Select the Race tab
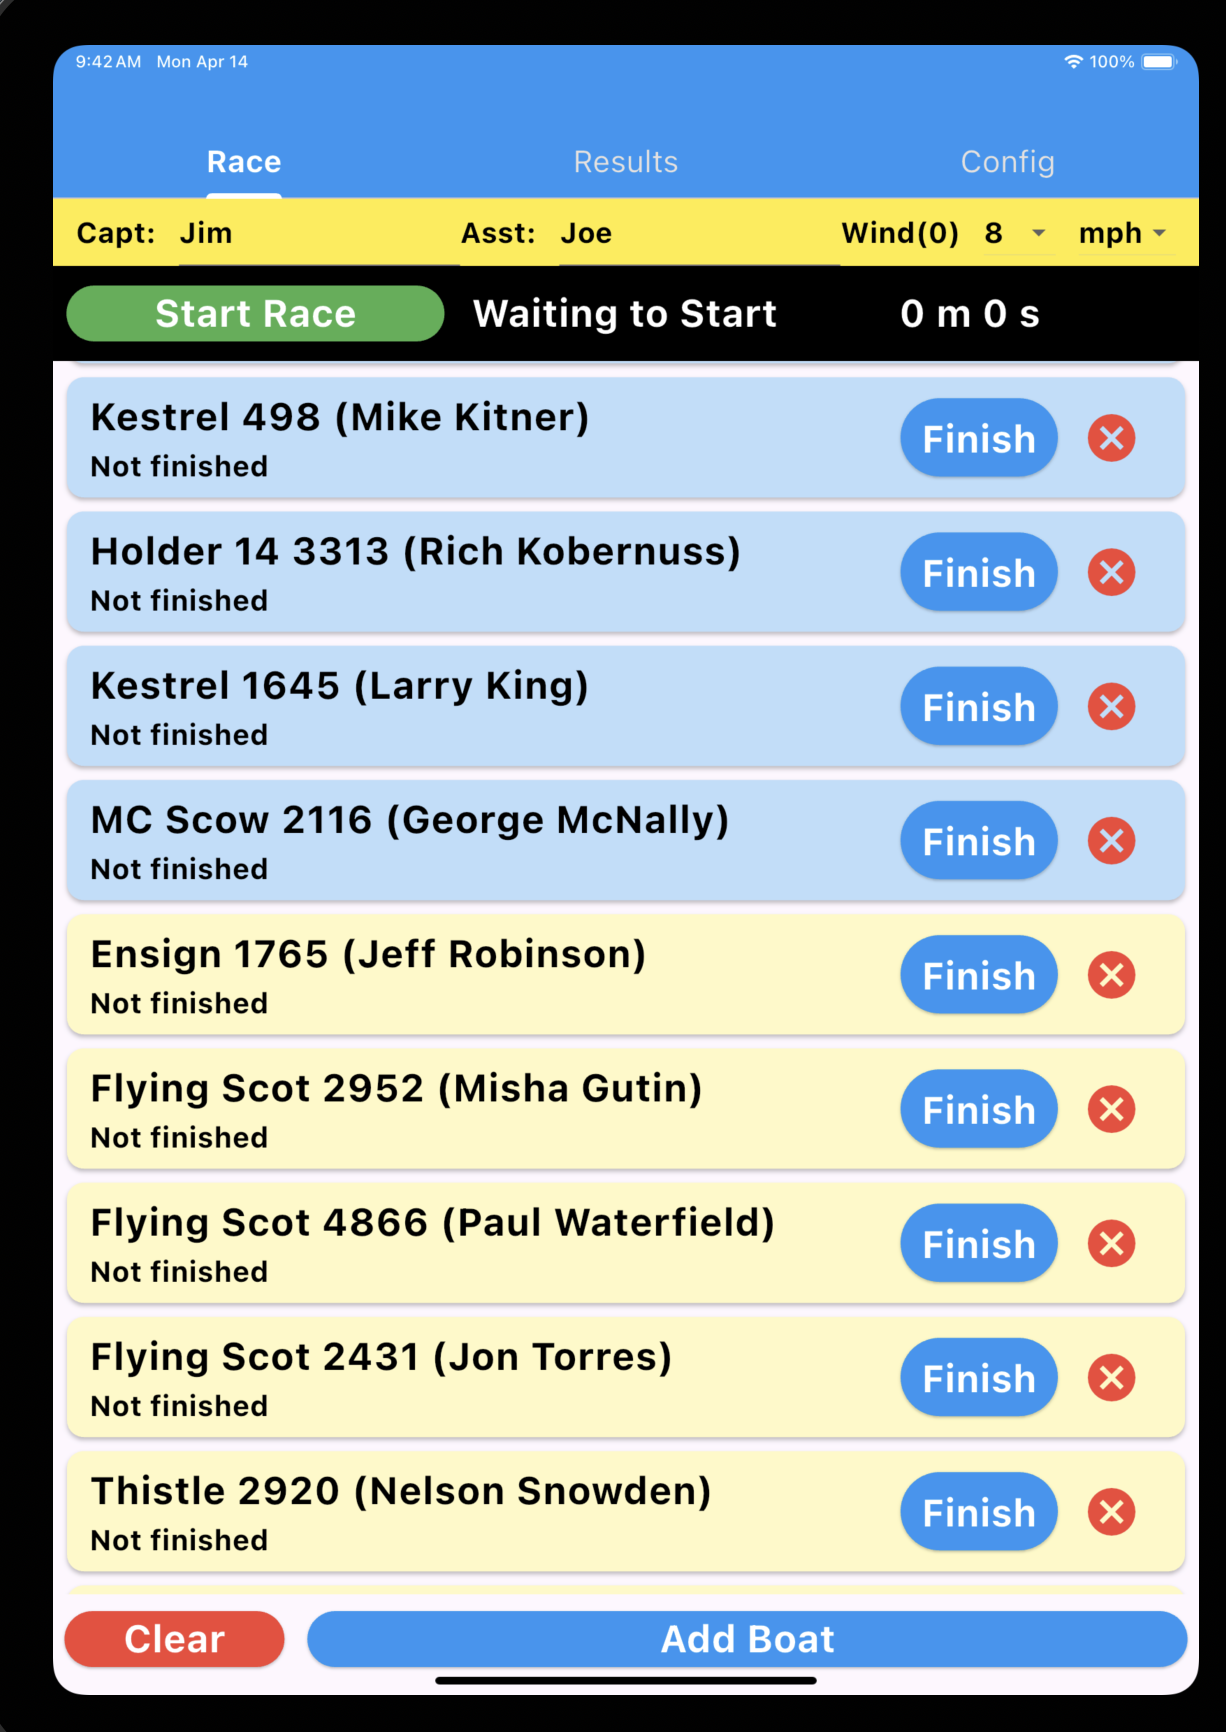1226x1732 pixels. point(244,162)
